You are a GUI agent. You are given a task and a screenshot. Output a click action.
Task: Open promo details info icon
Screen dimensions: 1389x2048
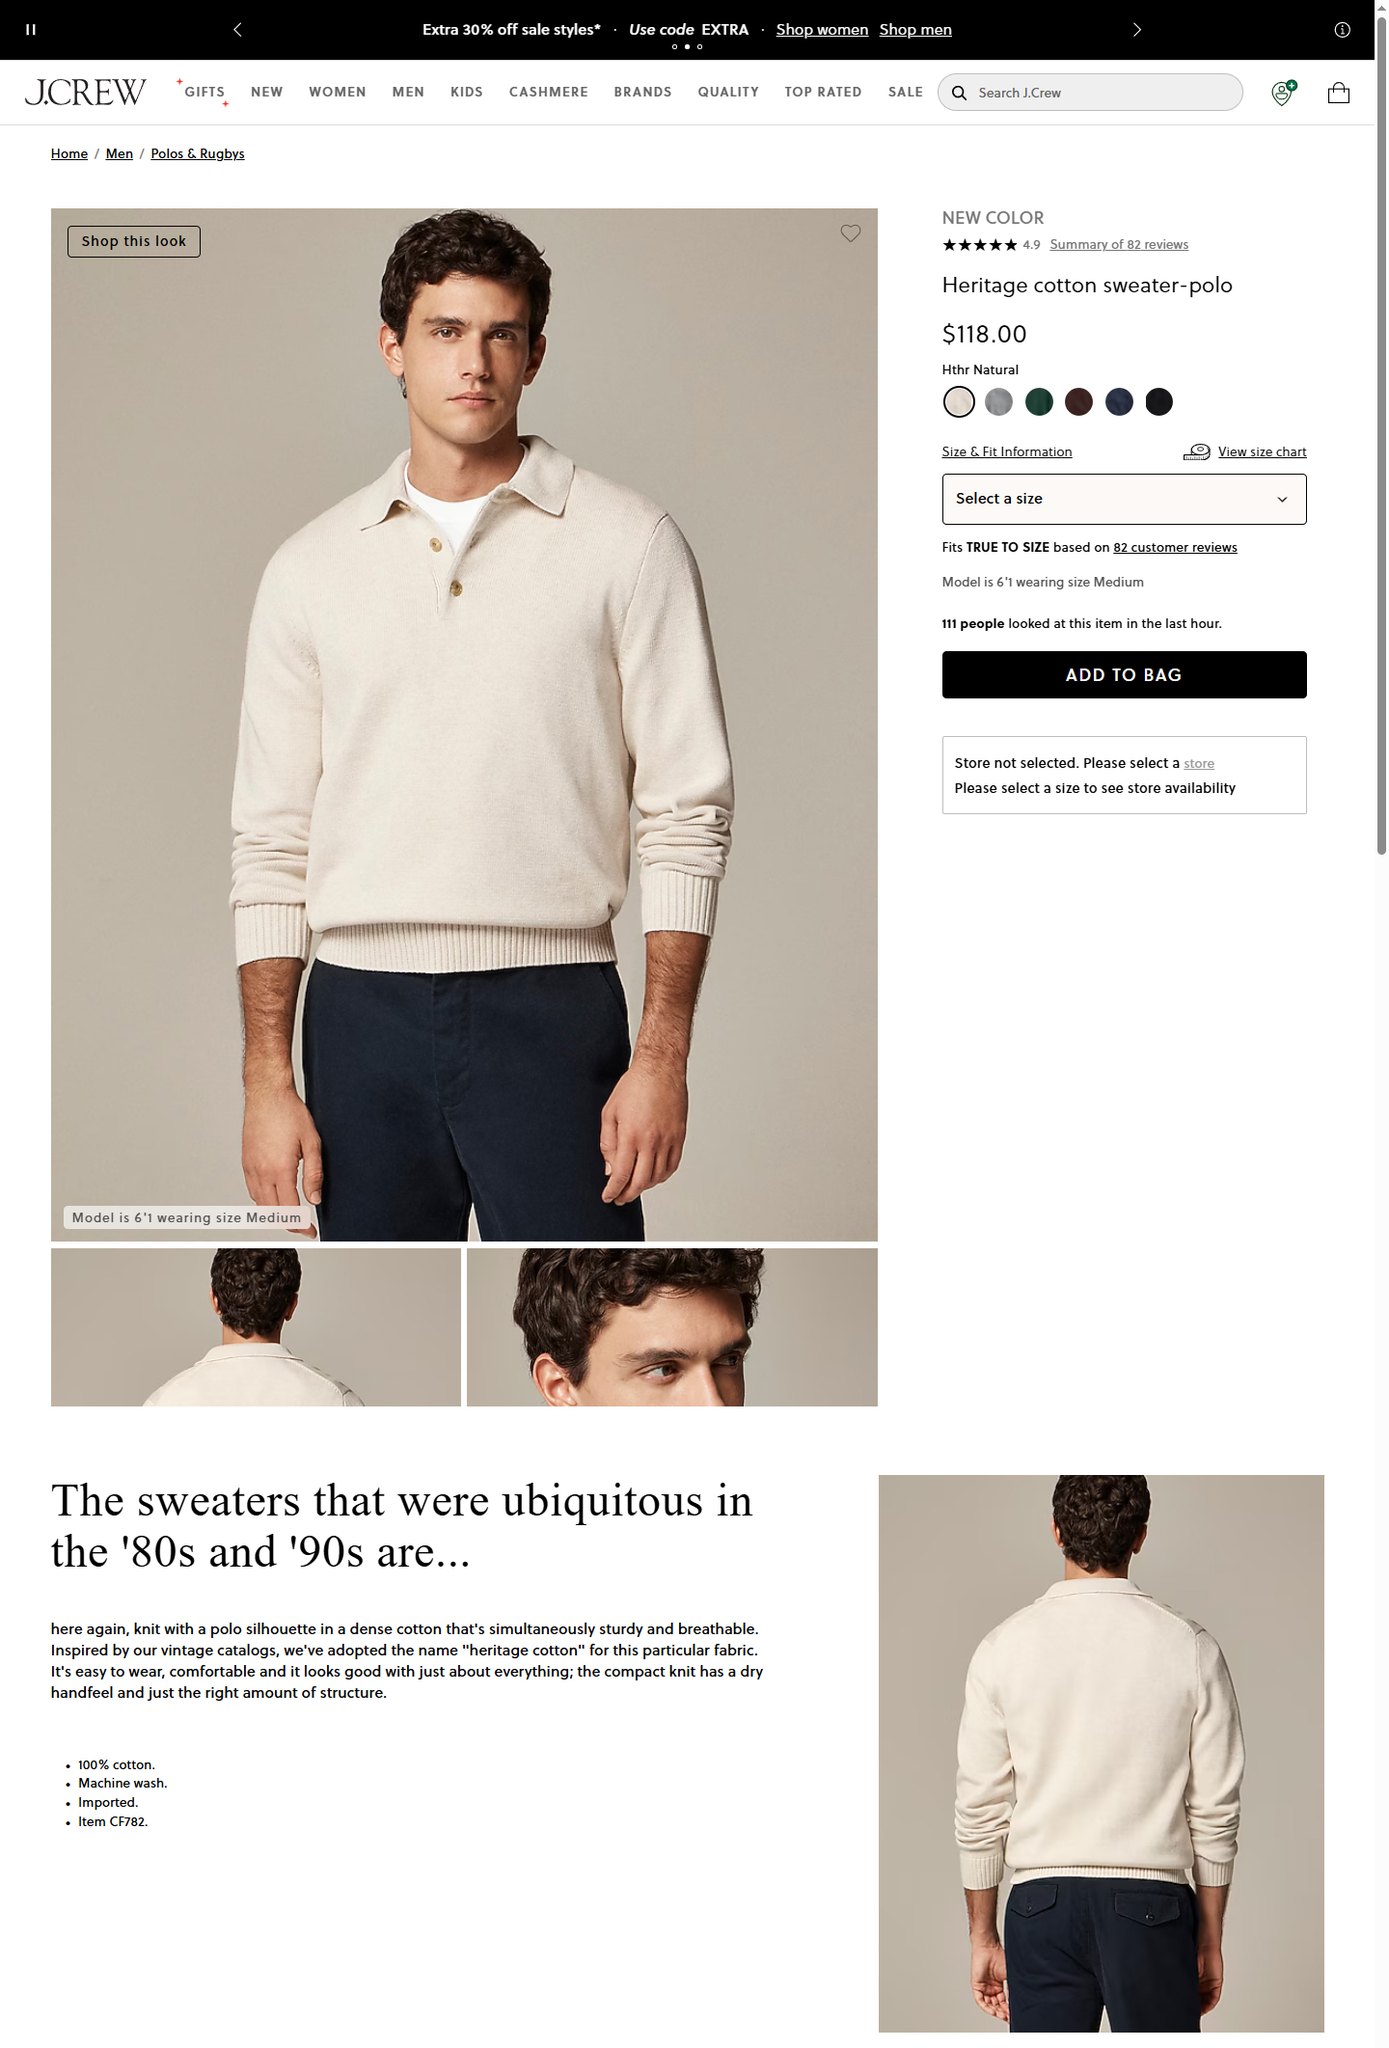[1342, 30]
